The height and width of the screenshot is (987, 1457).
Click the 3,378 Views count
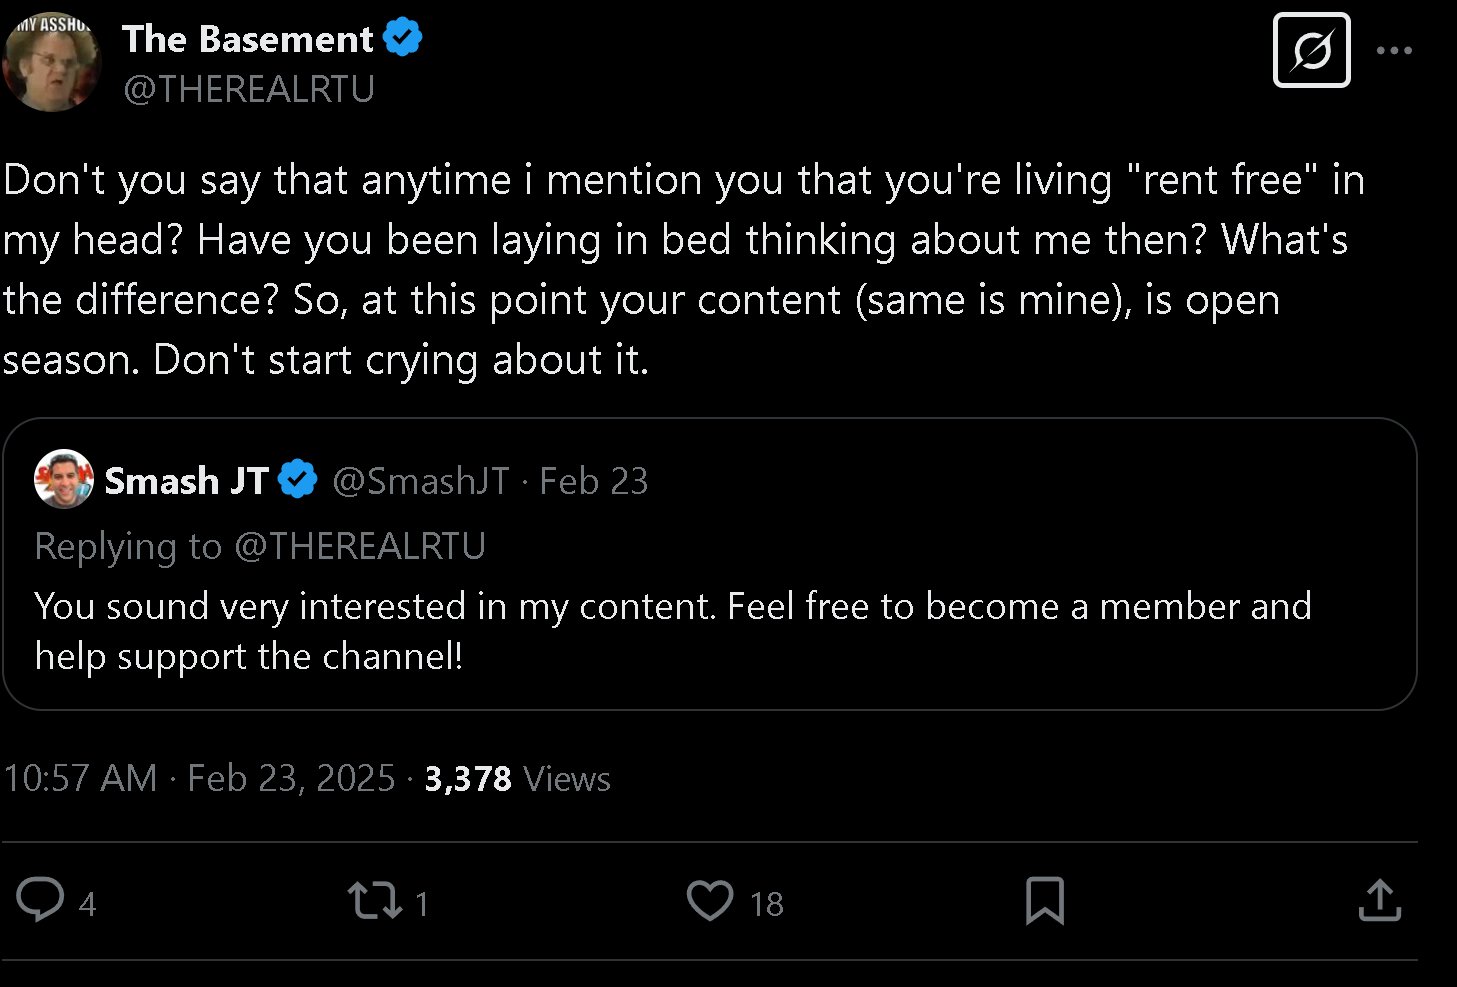[518, 778]
